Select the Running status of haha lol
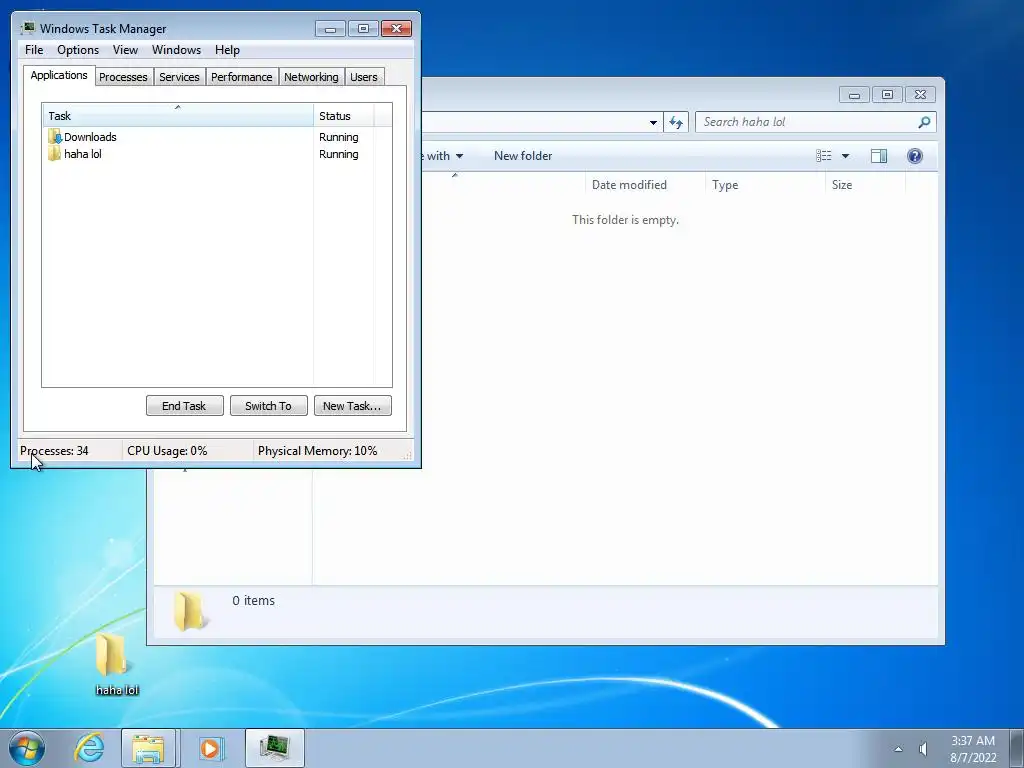The image size is (1024, 768). click(338, 154)
